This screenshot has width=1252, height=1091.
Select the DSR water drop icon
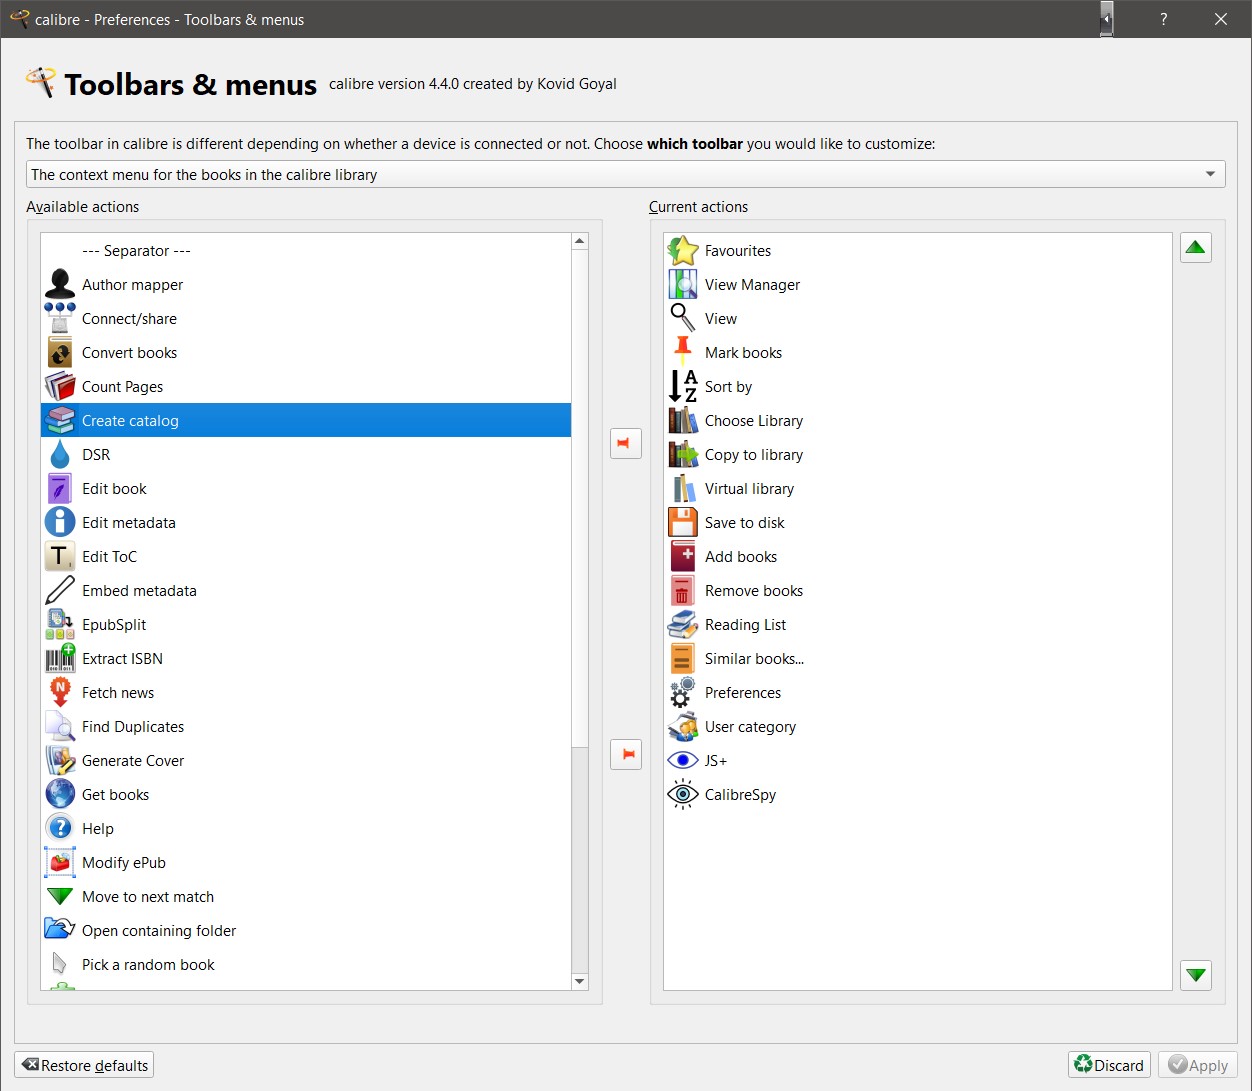click(x=60, y=454)
